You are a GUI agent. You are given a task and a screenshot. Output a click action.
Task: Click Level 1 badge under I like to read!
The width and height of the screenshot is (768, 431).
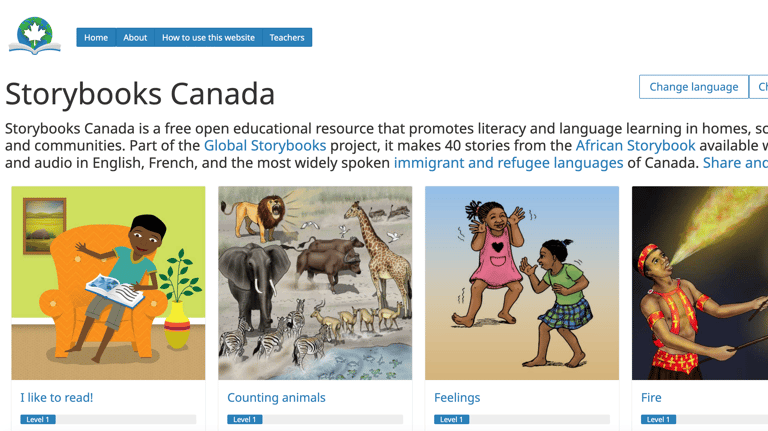38,420
